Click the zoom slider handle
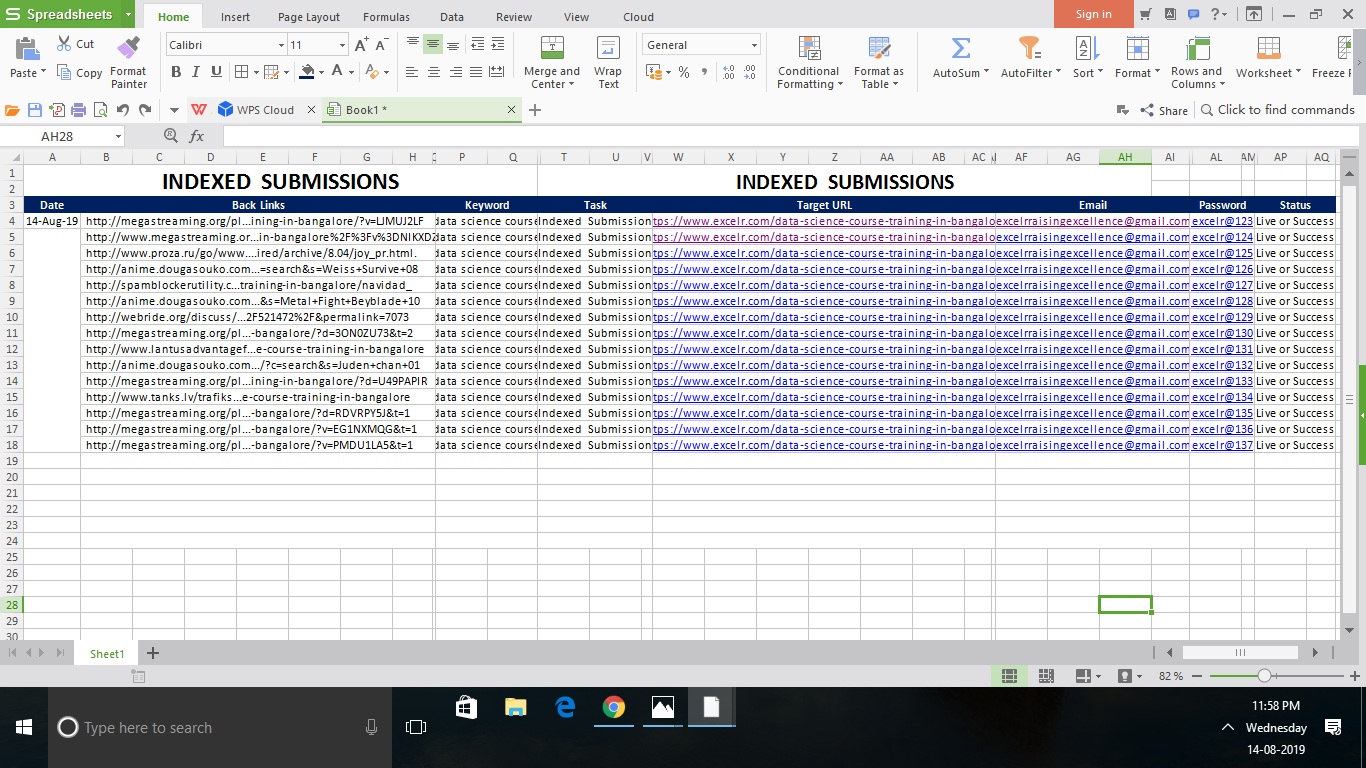Image resolution: width=1366 pixels, height=768 pixels. coord(1264,676)
